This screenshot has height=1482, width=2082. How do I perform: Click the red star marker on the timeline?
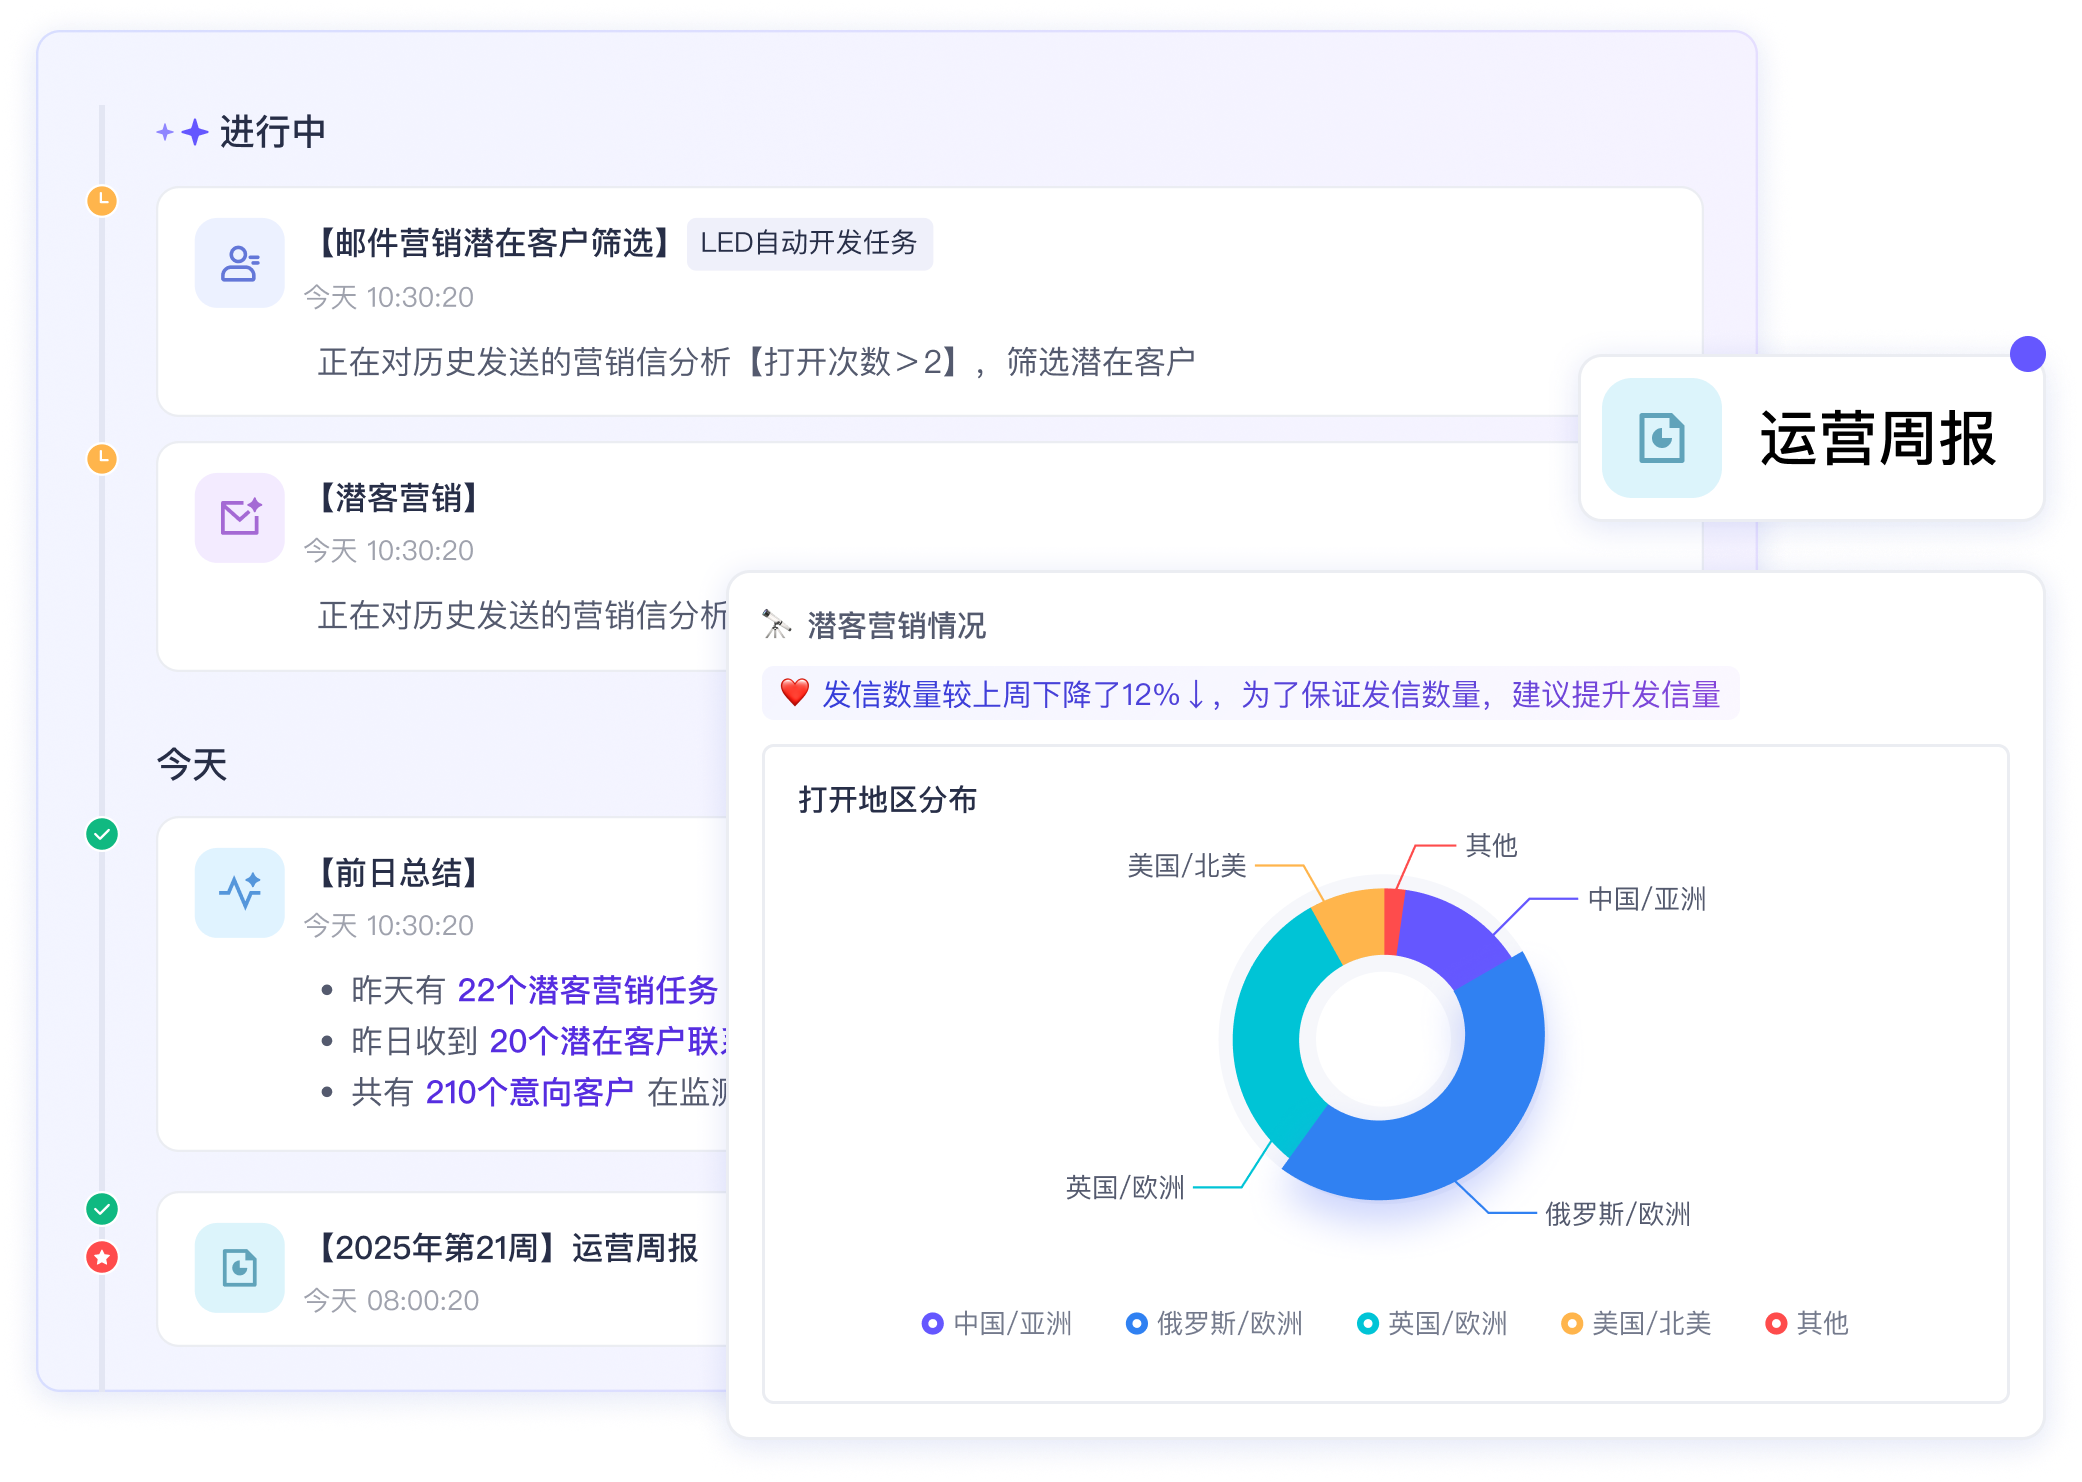102,1257
